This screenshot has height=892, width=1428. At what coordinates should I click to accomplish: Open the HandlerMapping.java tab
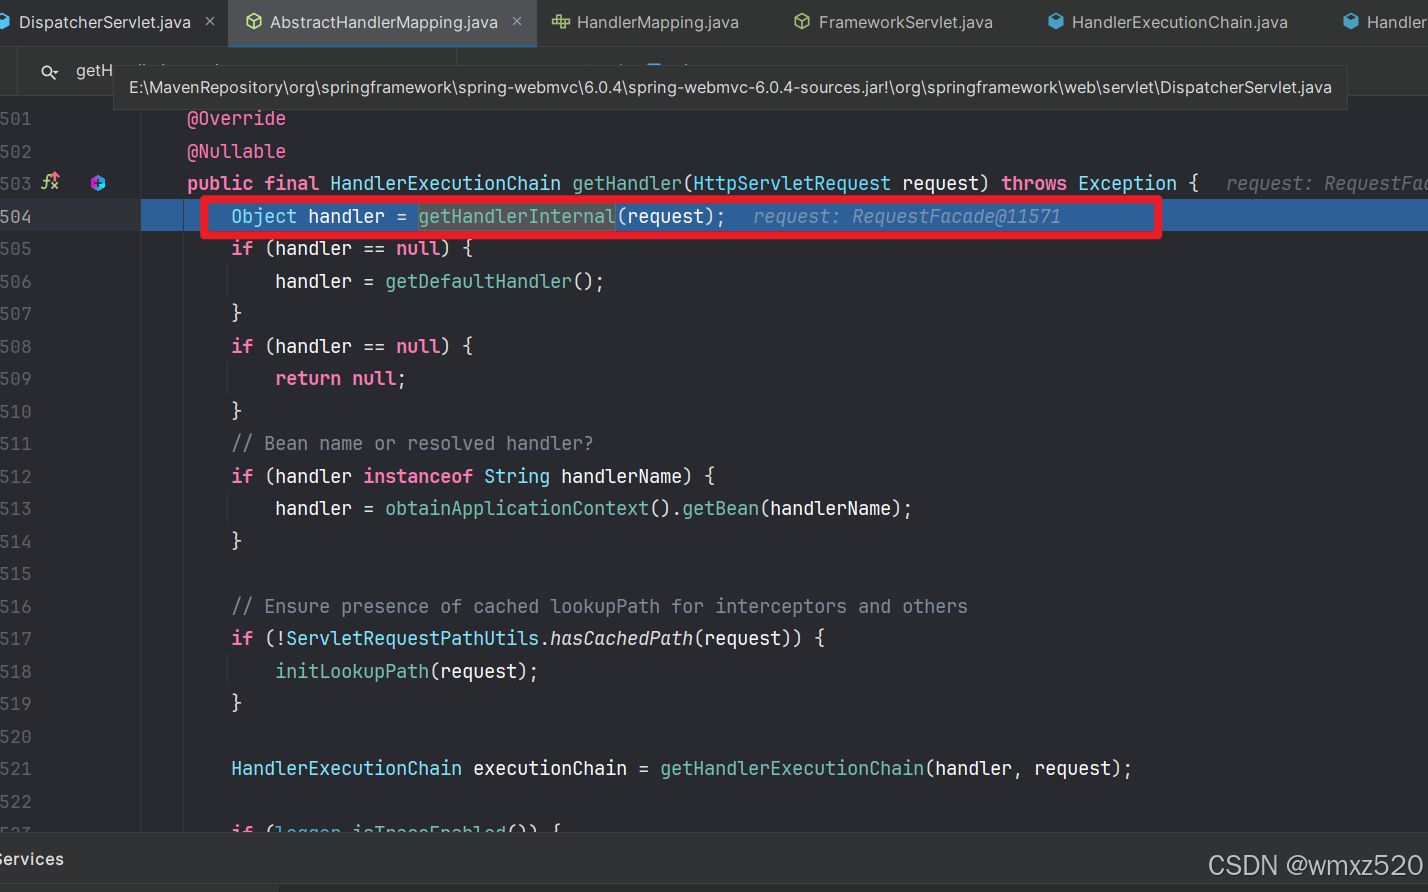tap(657, 22)
